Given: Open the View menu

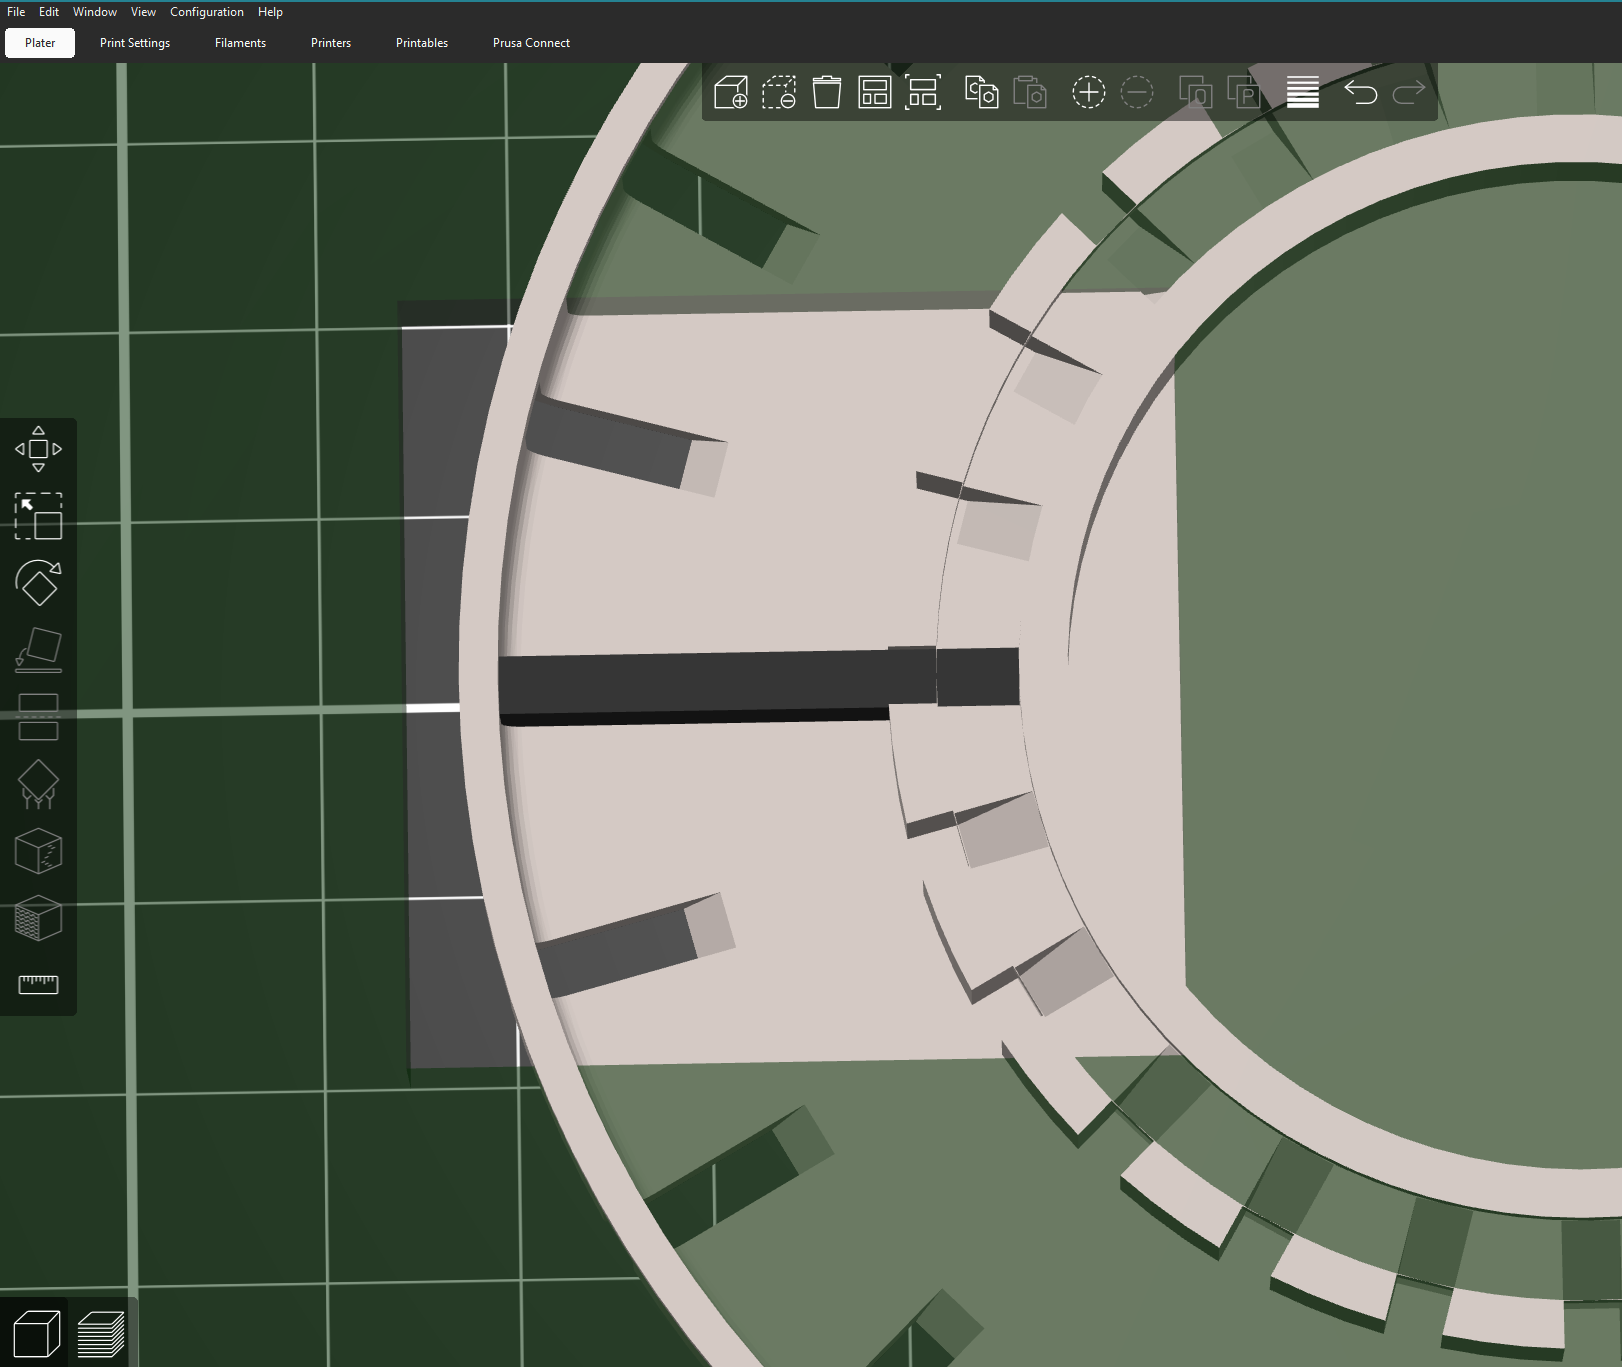Looking at the screenshot, I should point(143,12).
